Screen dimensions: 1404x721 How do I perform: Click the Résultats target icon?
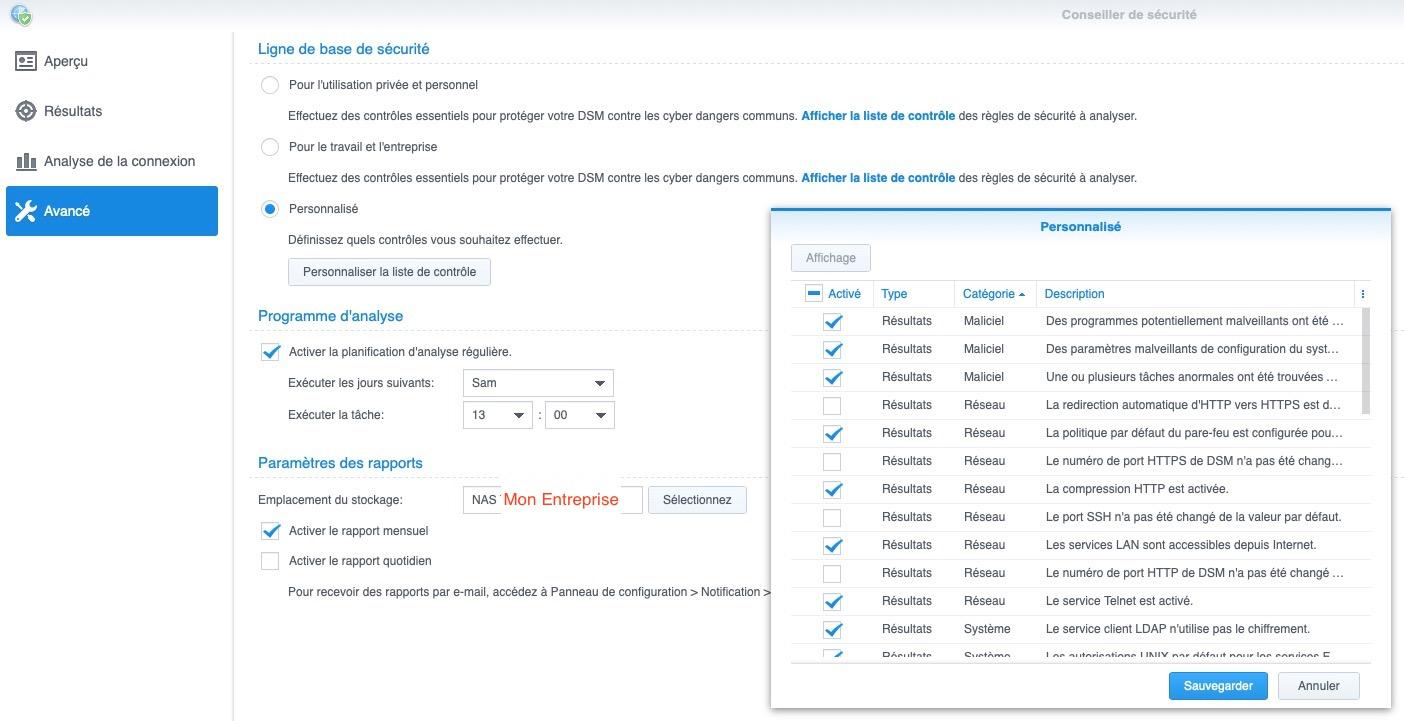(26, 111)
